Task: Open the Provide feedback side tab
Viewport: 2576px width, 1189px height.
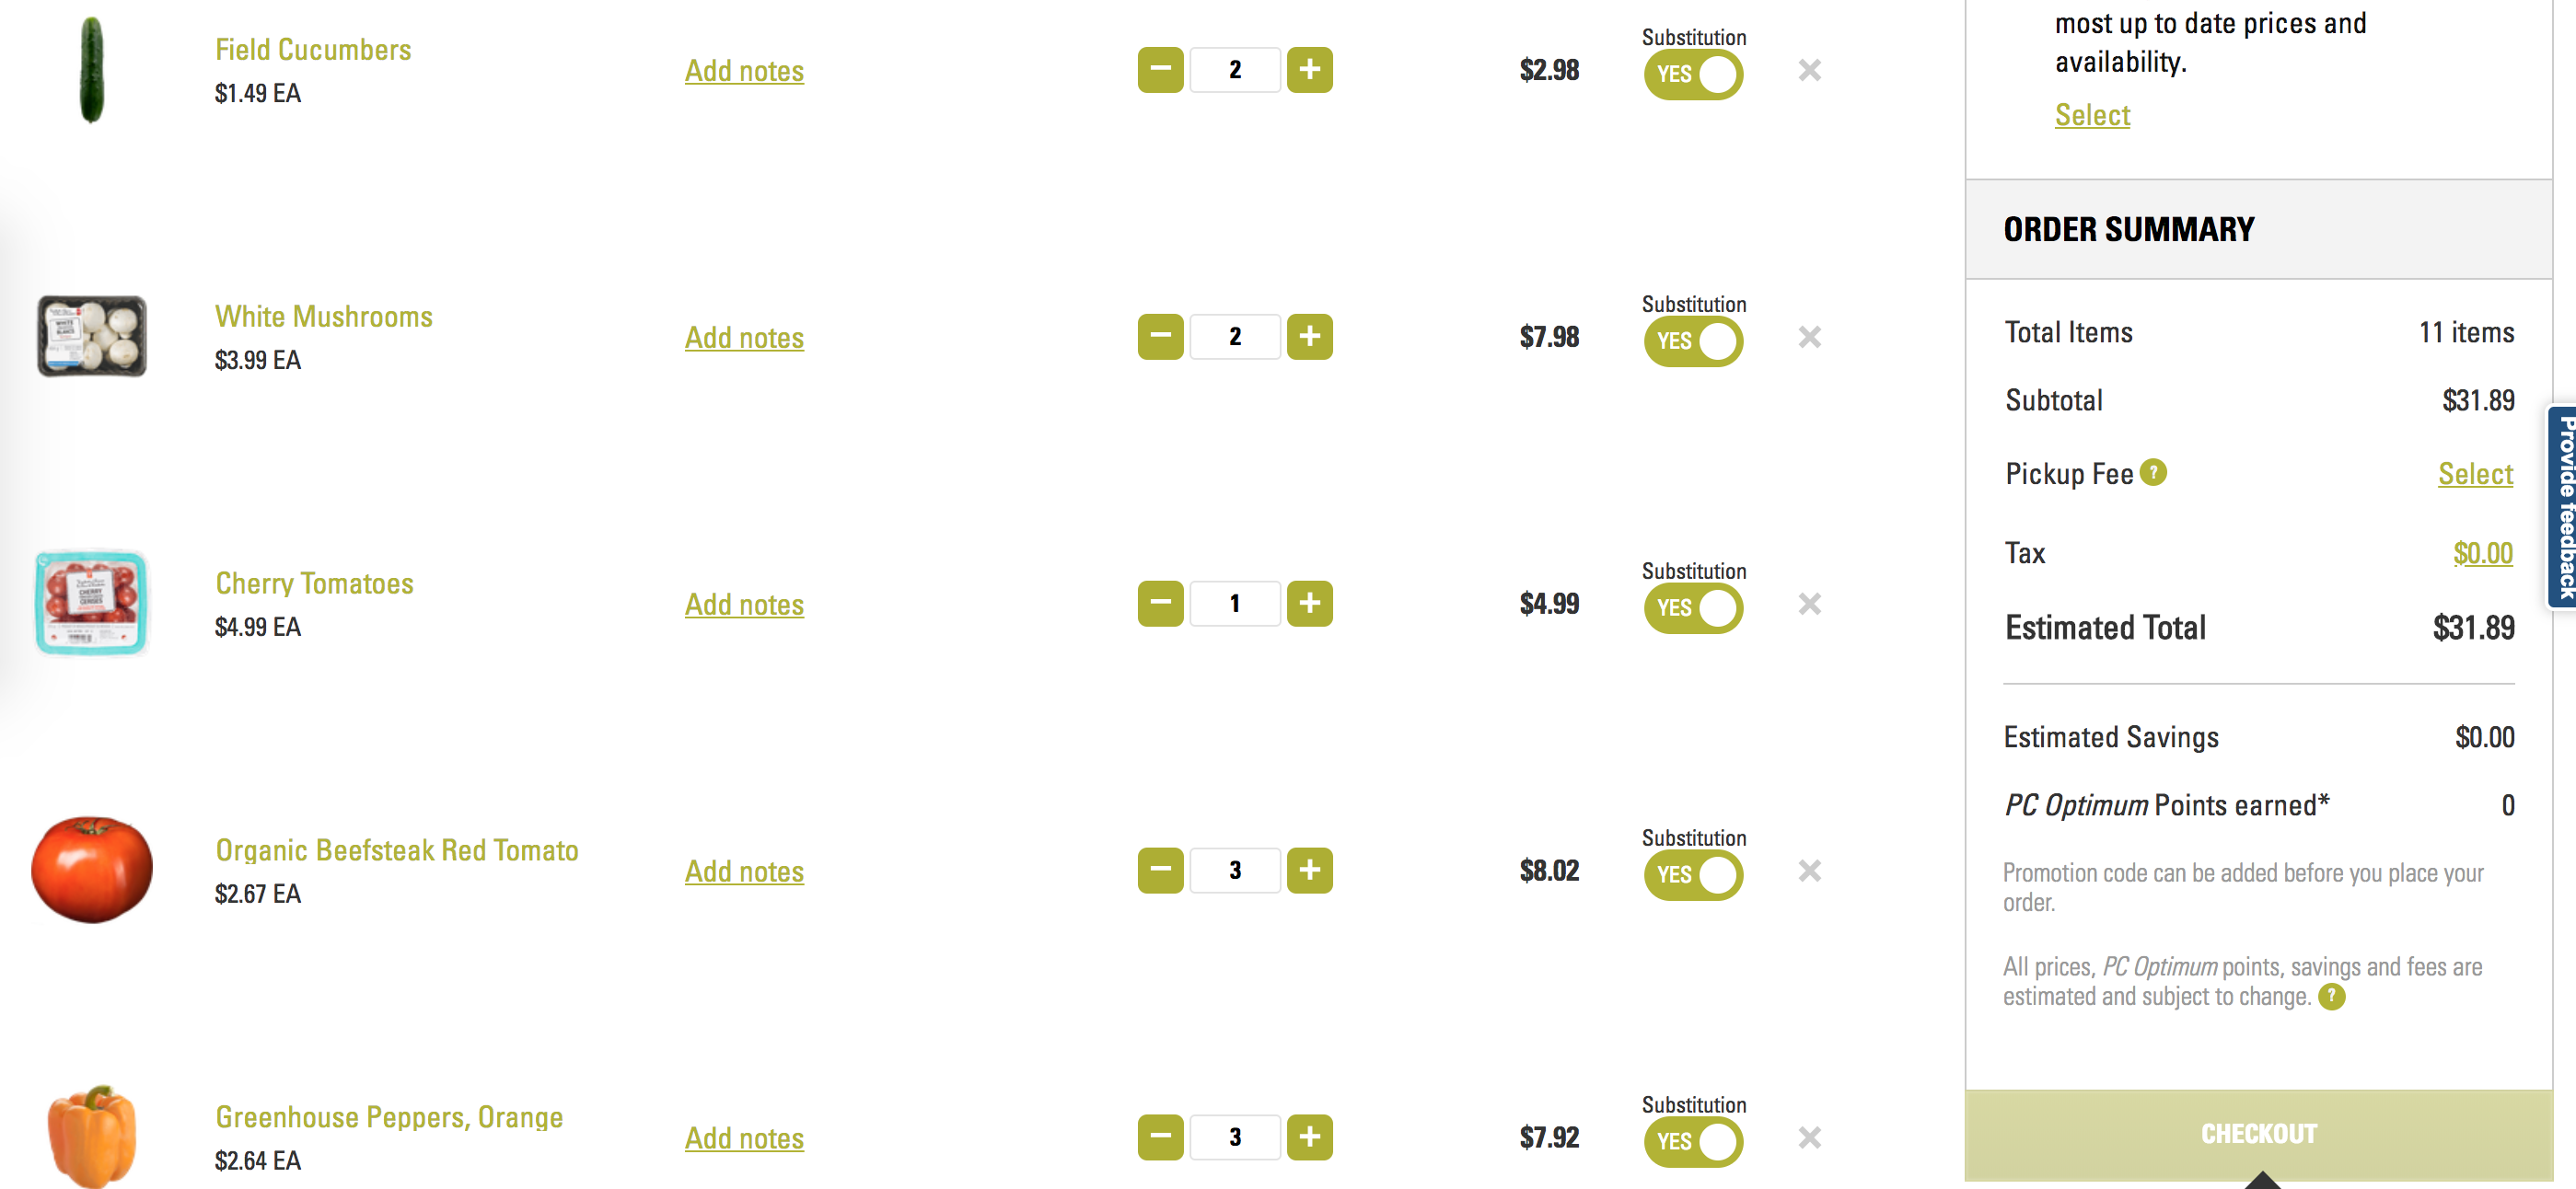Action: point(2562,507)
